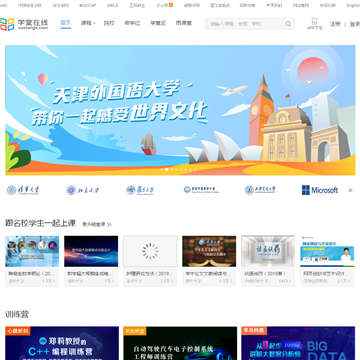Open the Microsoft partner logo
360x360 pixels.
(x=320, y=190)
